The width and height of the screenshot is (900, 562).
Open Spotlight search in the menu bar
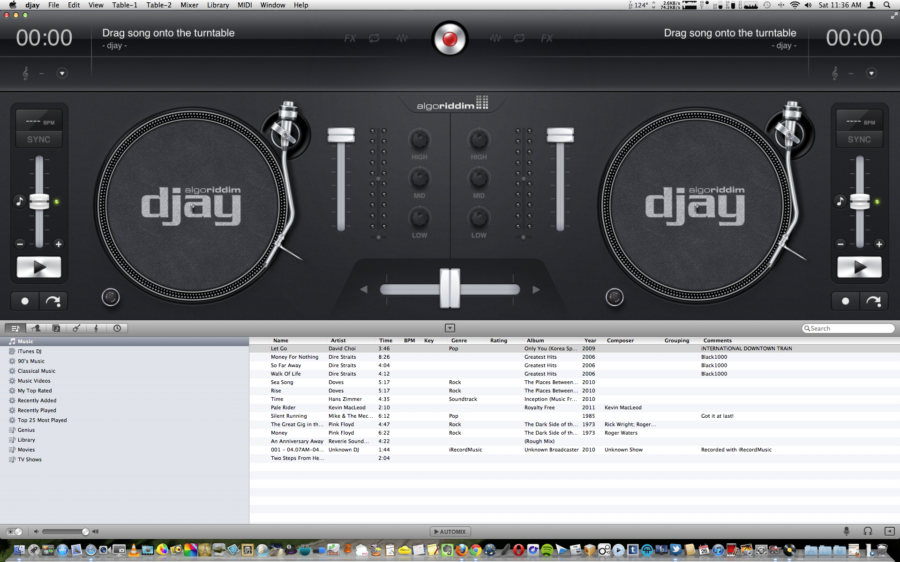887,5
